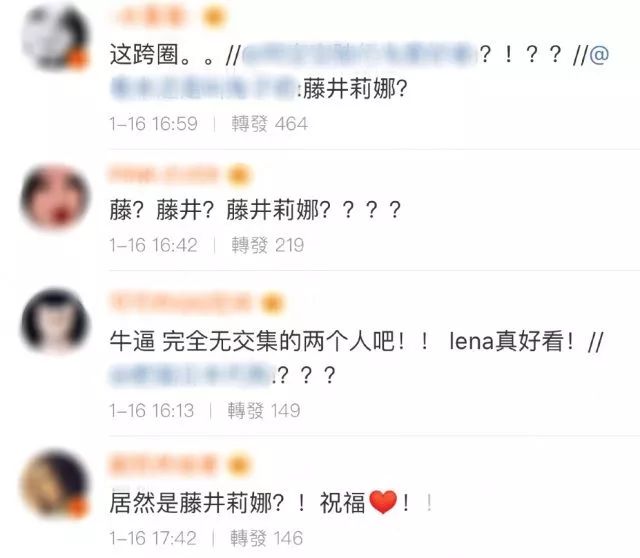Viewport: 640px width, 558px height.
Task: Open the first commenter's avatar
Action: (x=56, y=38)
